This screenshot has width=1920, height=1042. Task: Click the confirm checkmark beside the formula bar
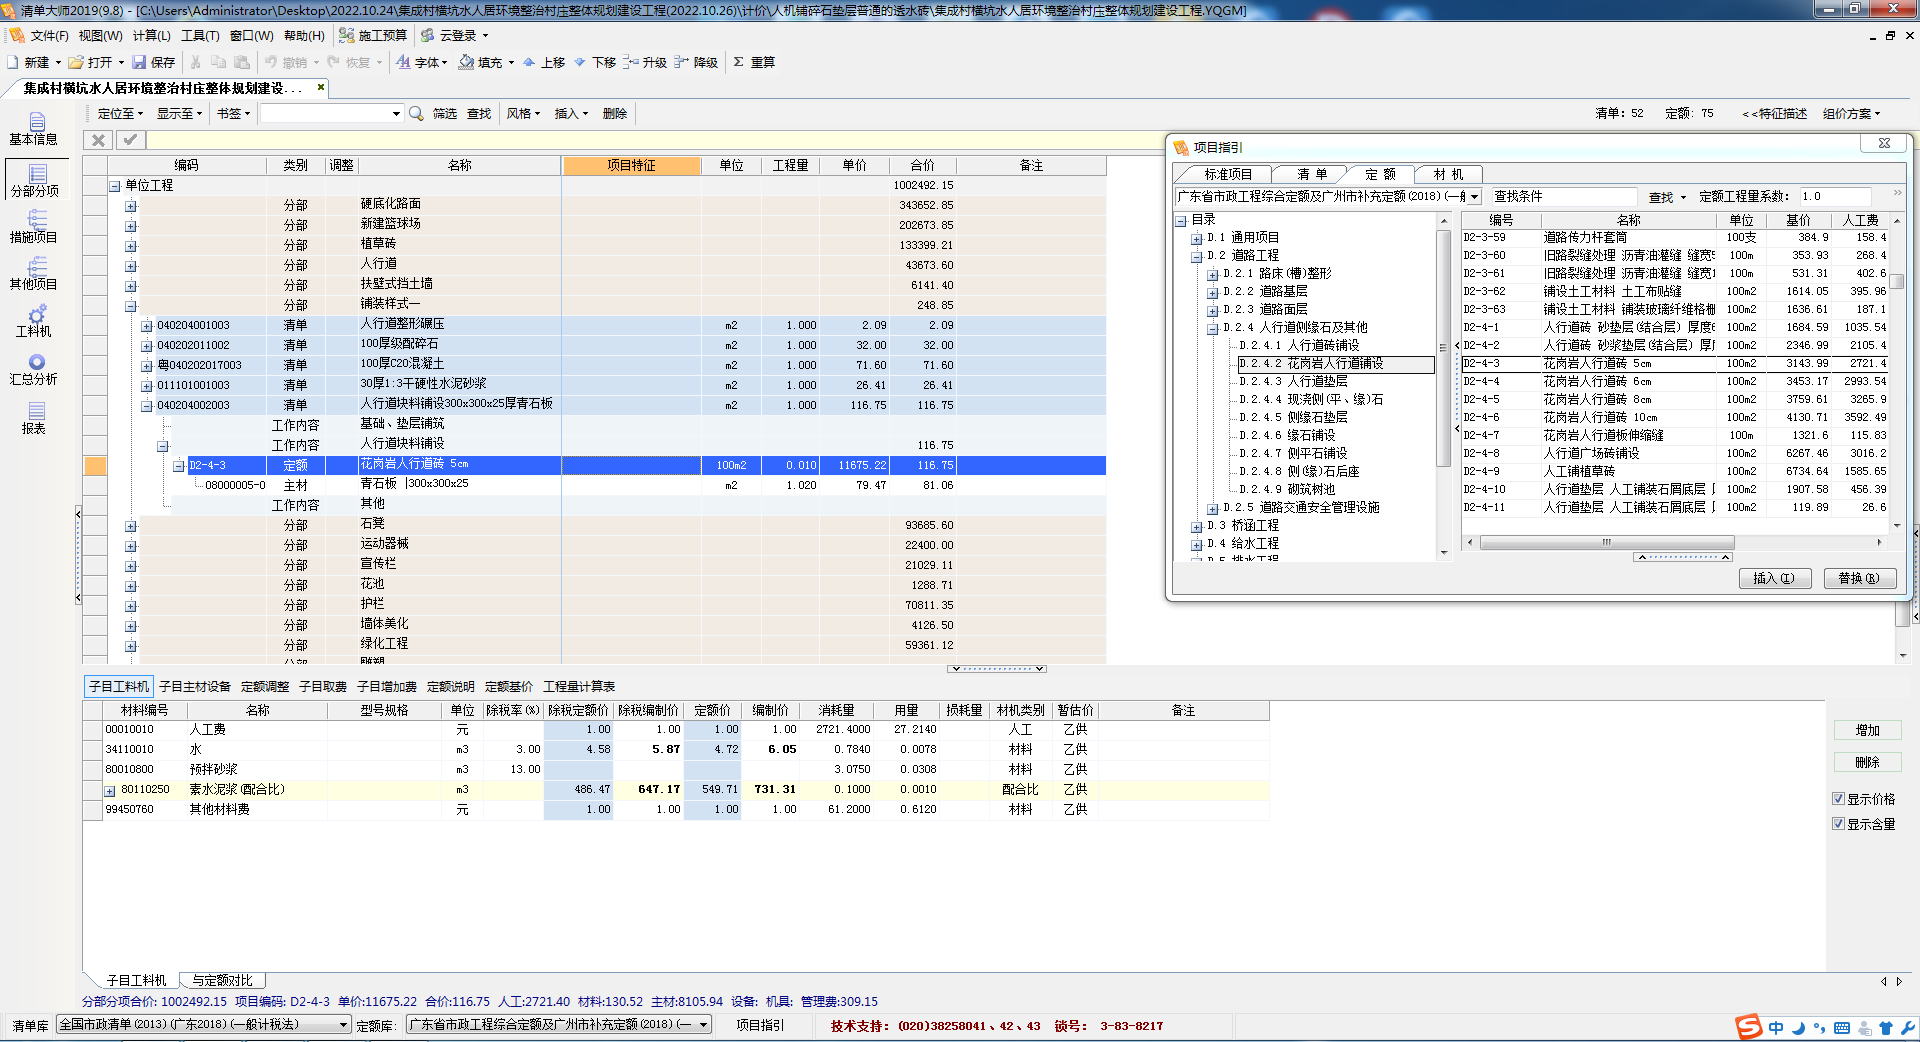coord(130,140)
